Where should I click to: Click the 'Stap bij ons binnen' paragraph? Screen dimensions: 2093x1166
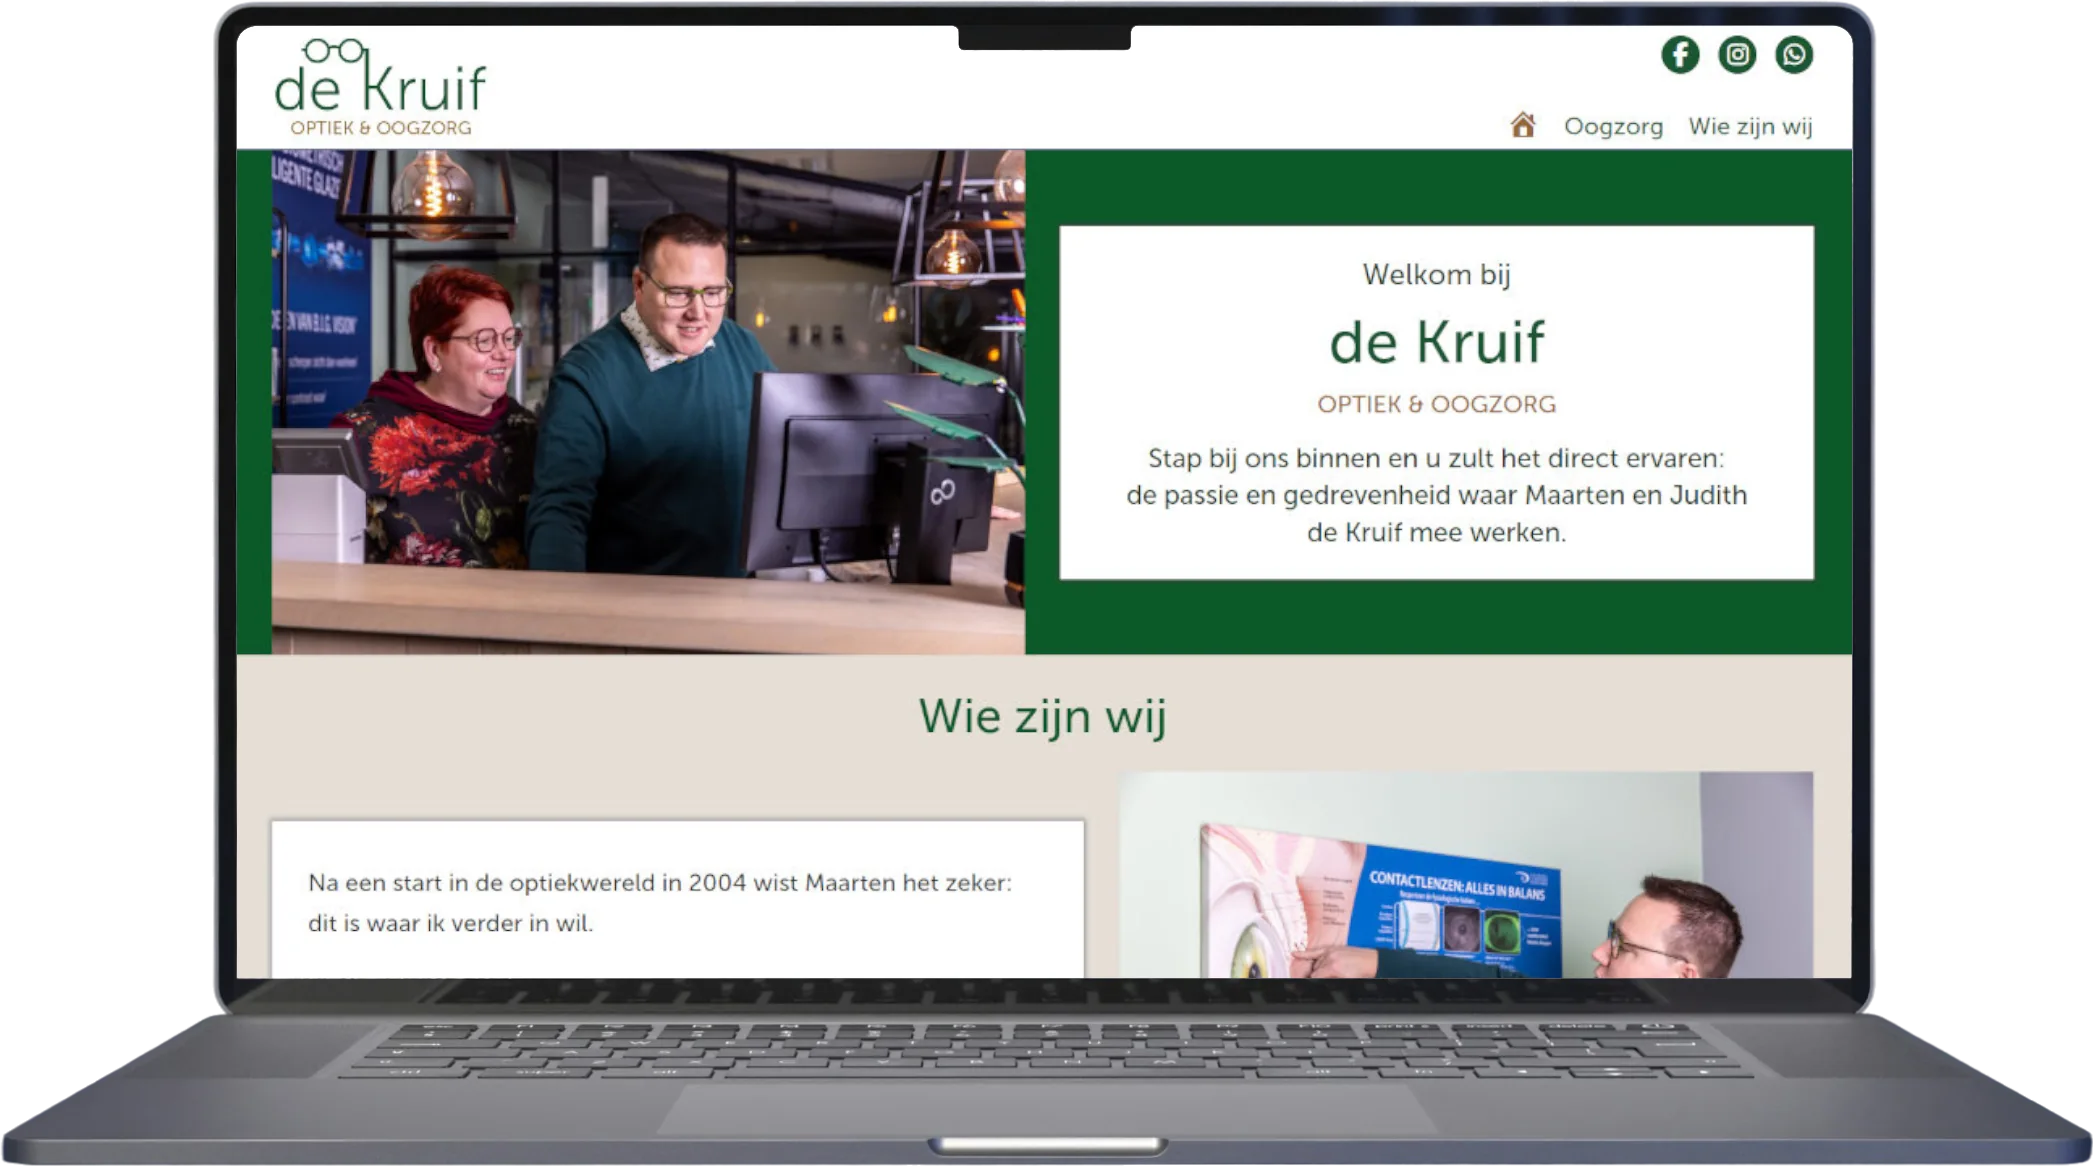point(1436,495)
